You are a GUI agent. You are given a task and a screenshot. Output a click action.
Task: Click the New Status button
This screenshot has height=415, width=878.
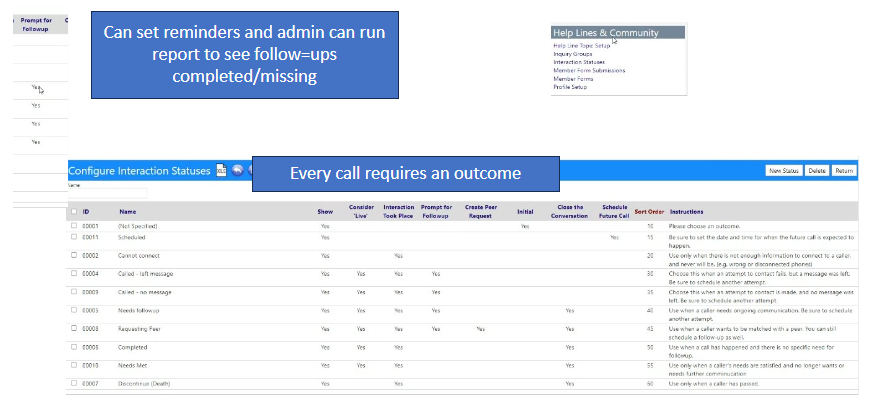point(783,171)
